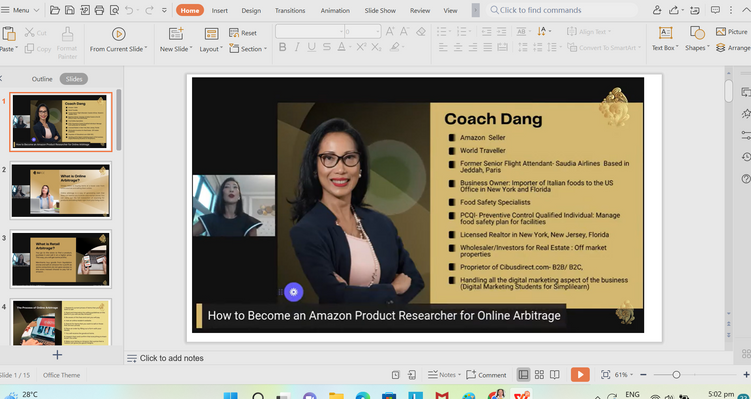Click the Open file folder icon

(55, 10)
